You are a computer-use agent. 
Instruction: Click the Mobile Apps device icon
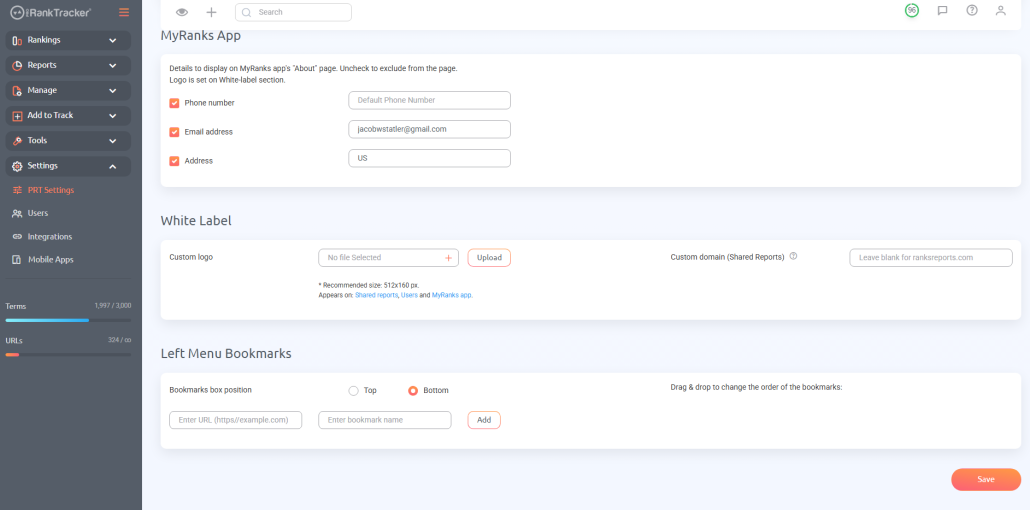point(18,260)
